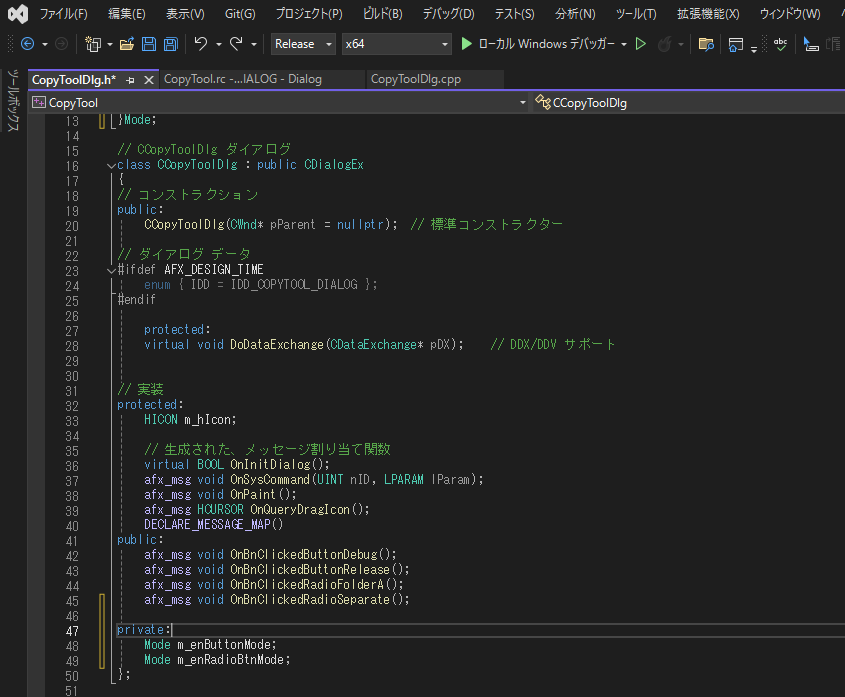Switch to the CopyTool.rc Dialog tab
The width and height of the screenshot is (845, 697).
point(242,79)
